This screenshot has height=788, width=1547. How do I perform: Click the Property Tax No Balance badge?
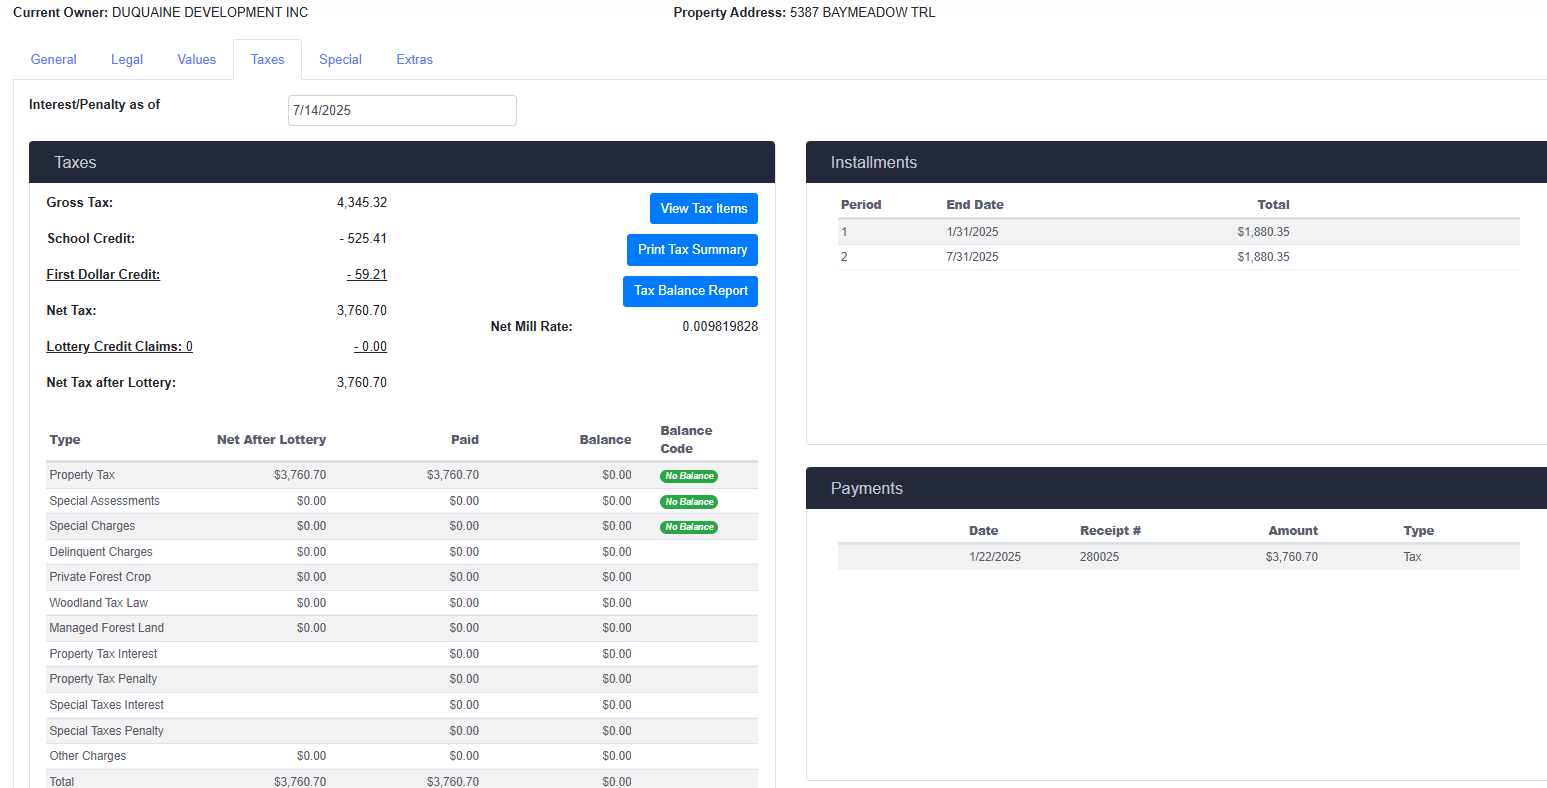[x=689, y=476]
